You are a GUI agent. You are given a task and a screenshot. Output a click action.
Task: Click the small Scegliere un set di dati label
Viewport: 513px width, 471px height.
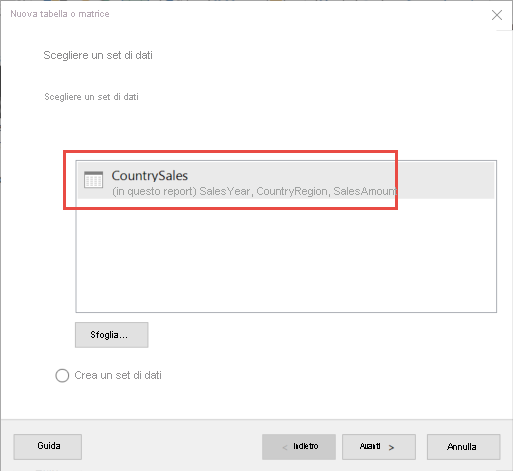click(91, 97)
